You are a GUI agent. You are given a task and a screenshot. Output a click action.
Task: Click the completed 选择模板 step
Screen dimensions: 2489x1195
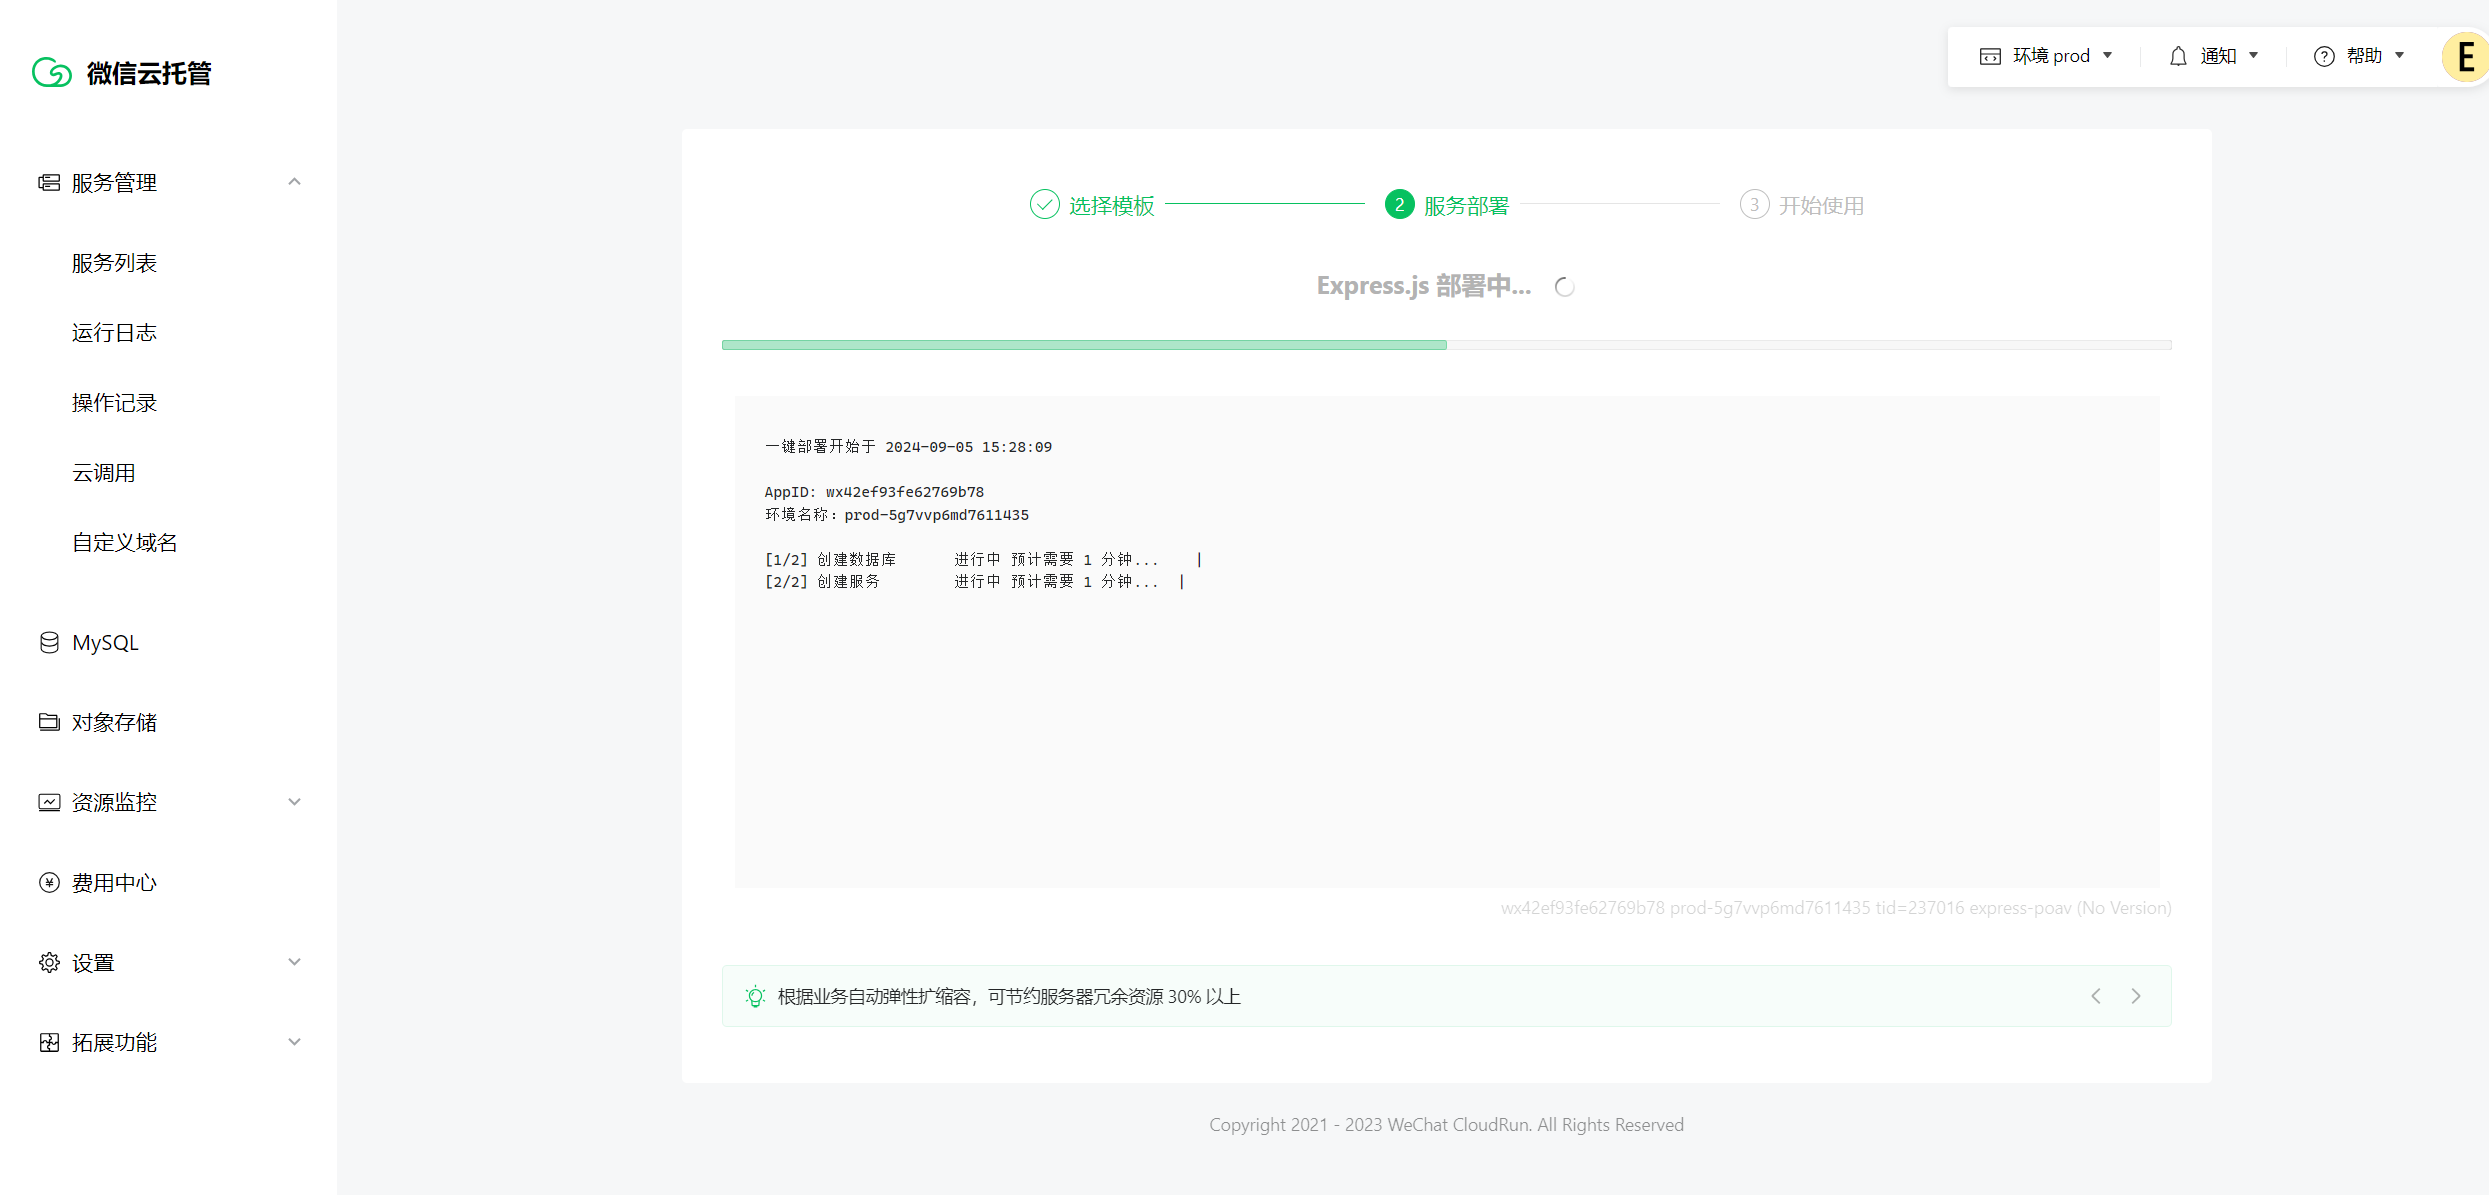pyautogui.click(x=1092, y=205)
